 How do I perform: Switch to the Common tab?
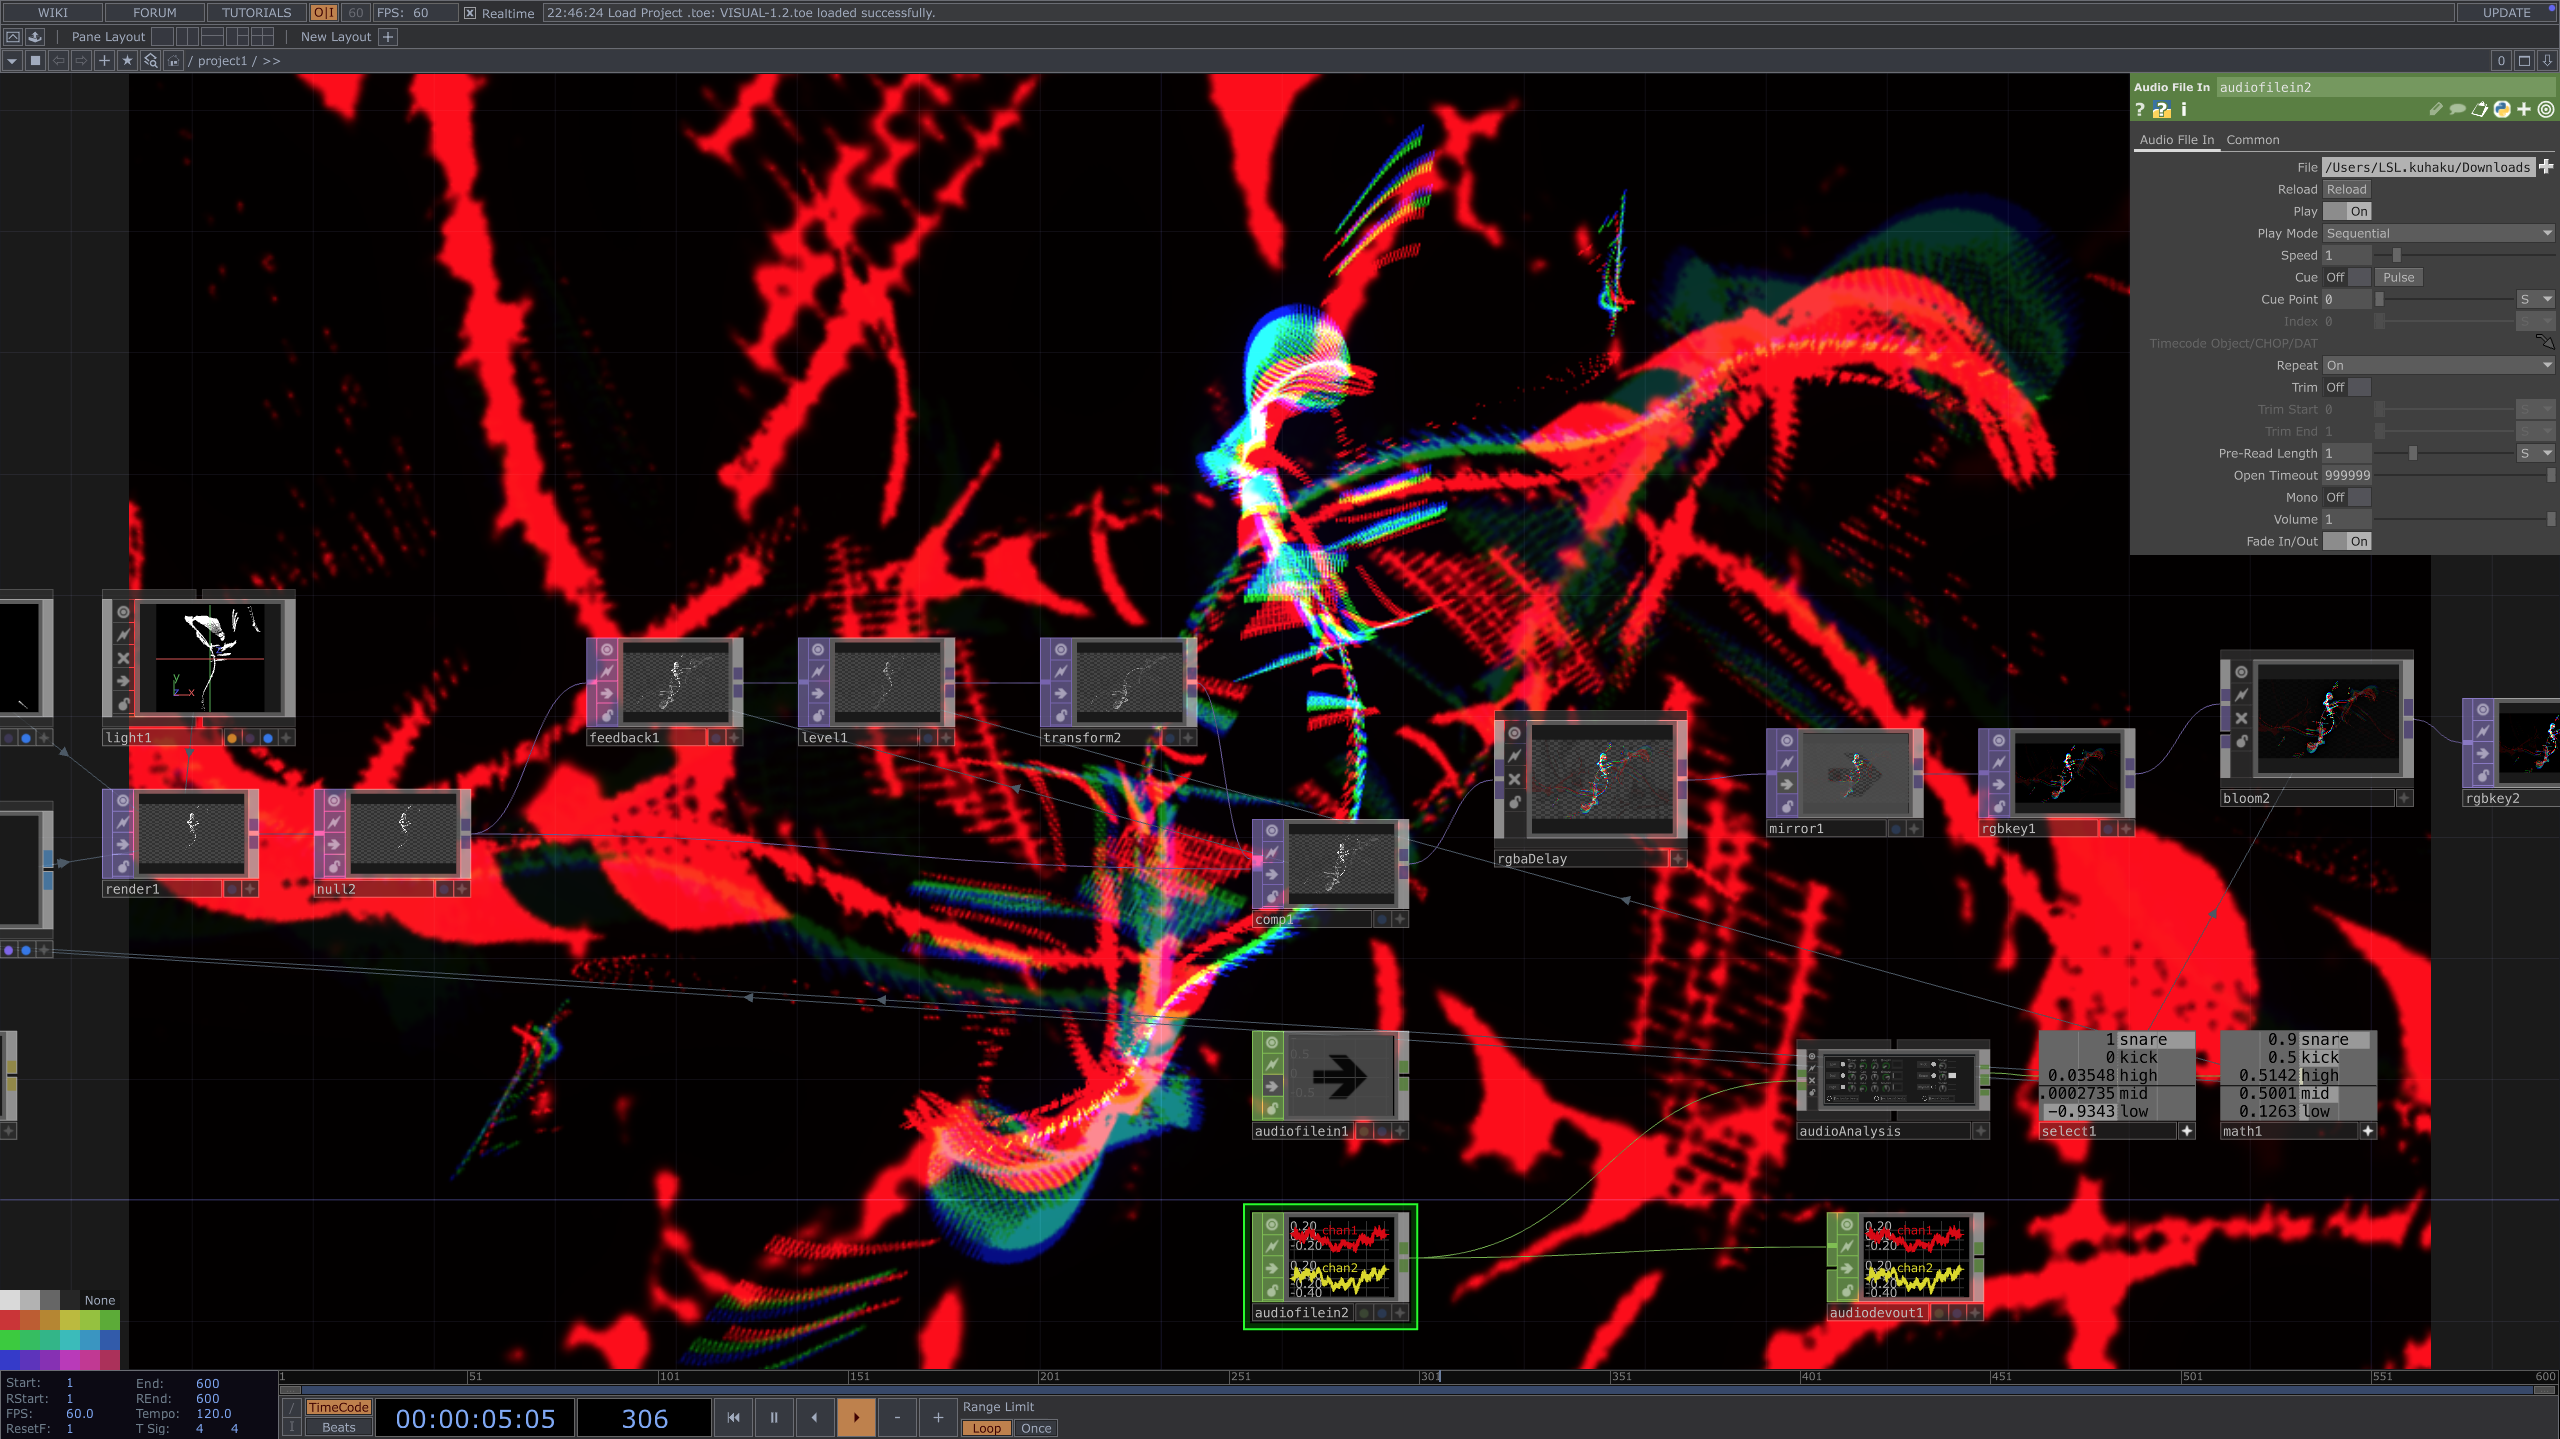2251,139
